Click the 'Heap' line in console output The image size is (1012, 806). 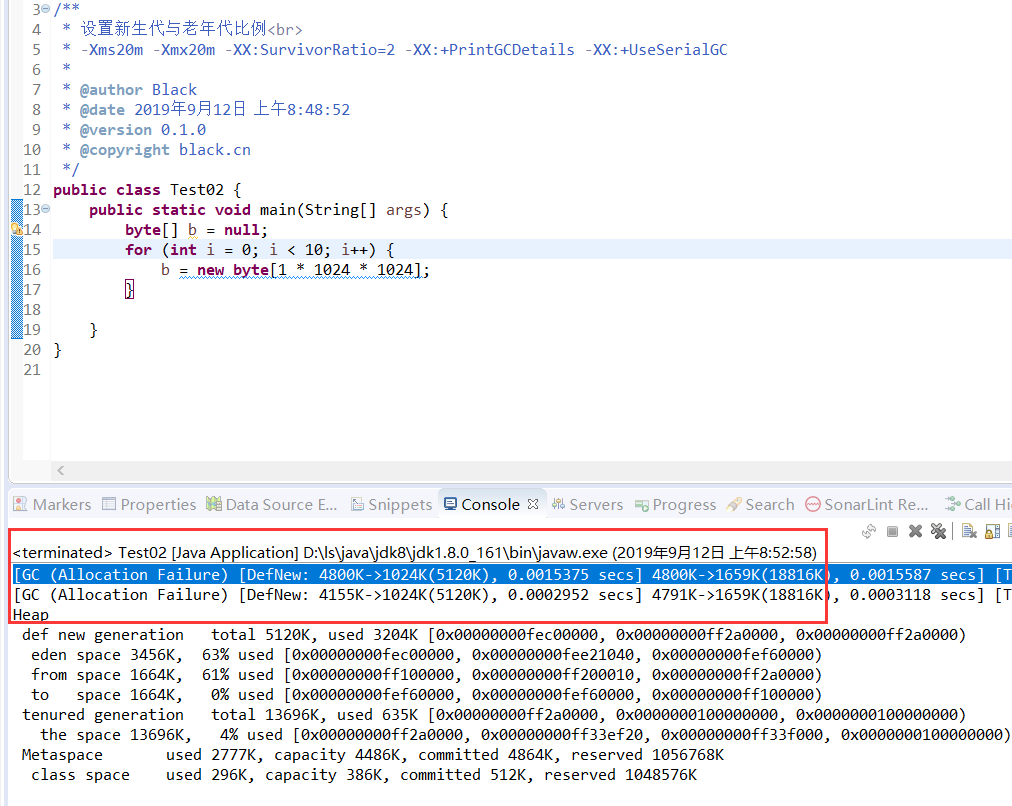coord(30,614)
